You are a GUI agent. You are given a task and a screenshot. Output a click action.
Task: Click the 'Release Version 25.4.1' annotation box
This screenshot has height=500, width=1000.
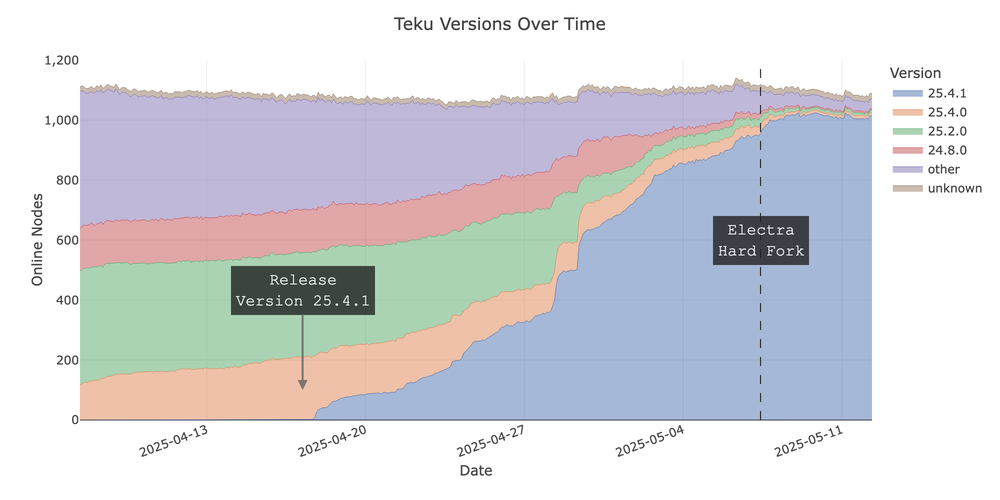(302, 290)
